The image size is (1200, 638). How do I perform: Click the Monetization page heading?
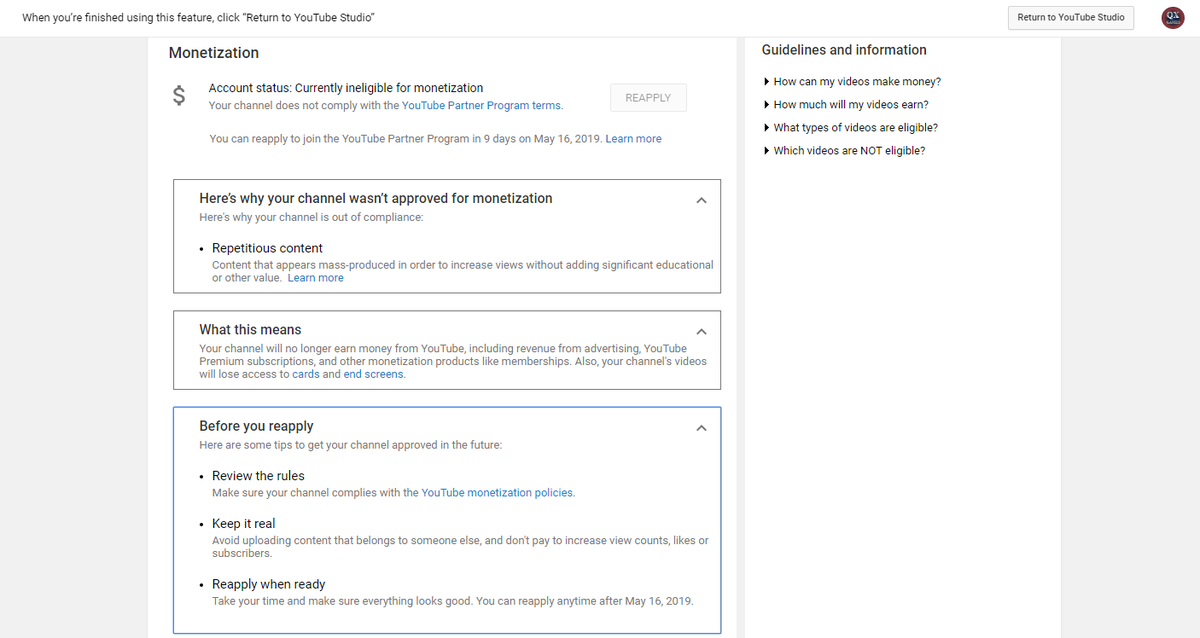[214, 53]
